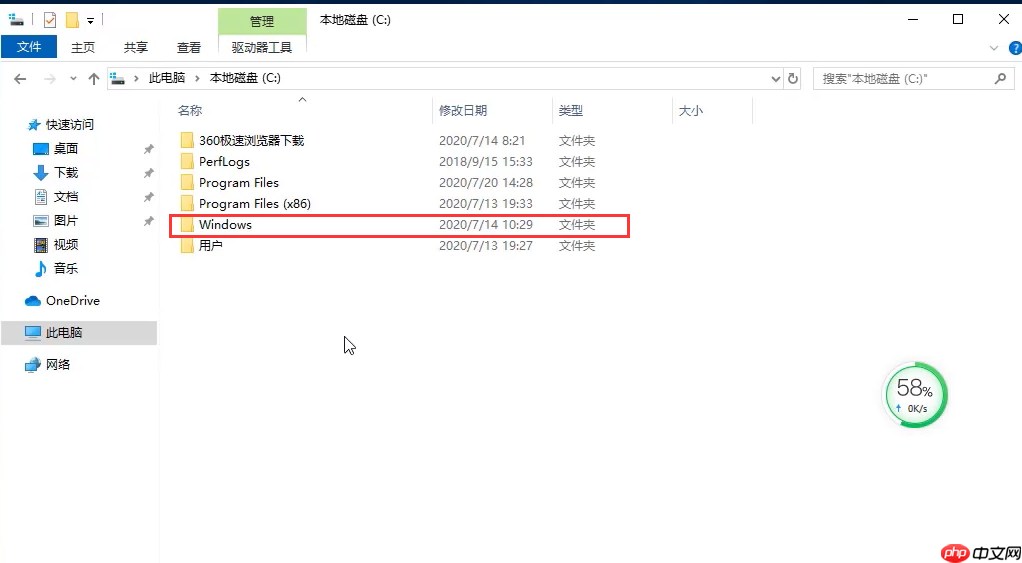This screenshot has width=1022, height=563.
Task: Open the recent locations dropdown arrow
Action: click(x=73, y=79)
